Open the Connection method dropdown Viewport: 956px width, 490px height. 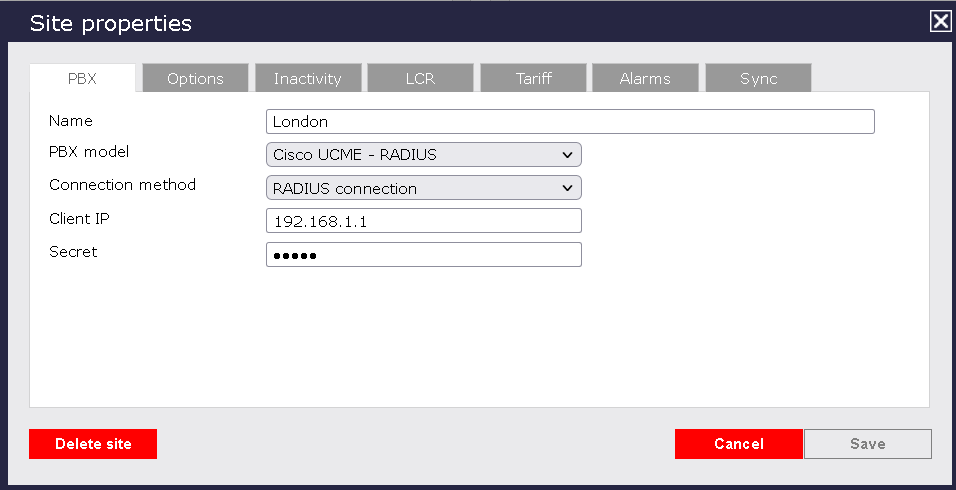click(x=423, y=188)
